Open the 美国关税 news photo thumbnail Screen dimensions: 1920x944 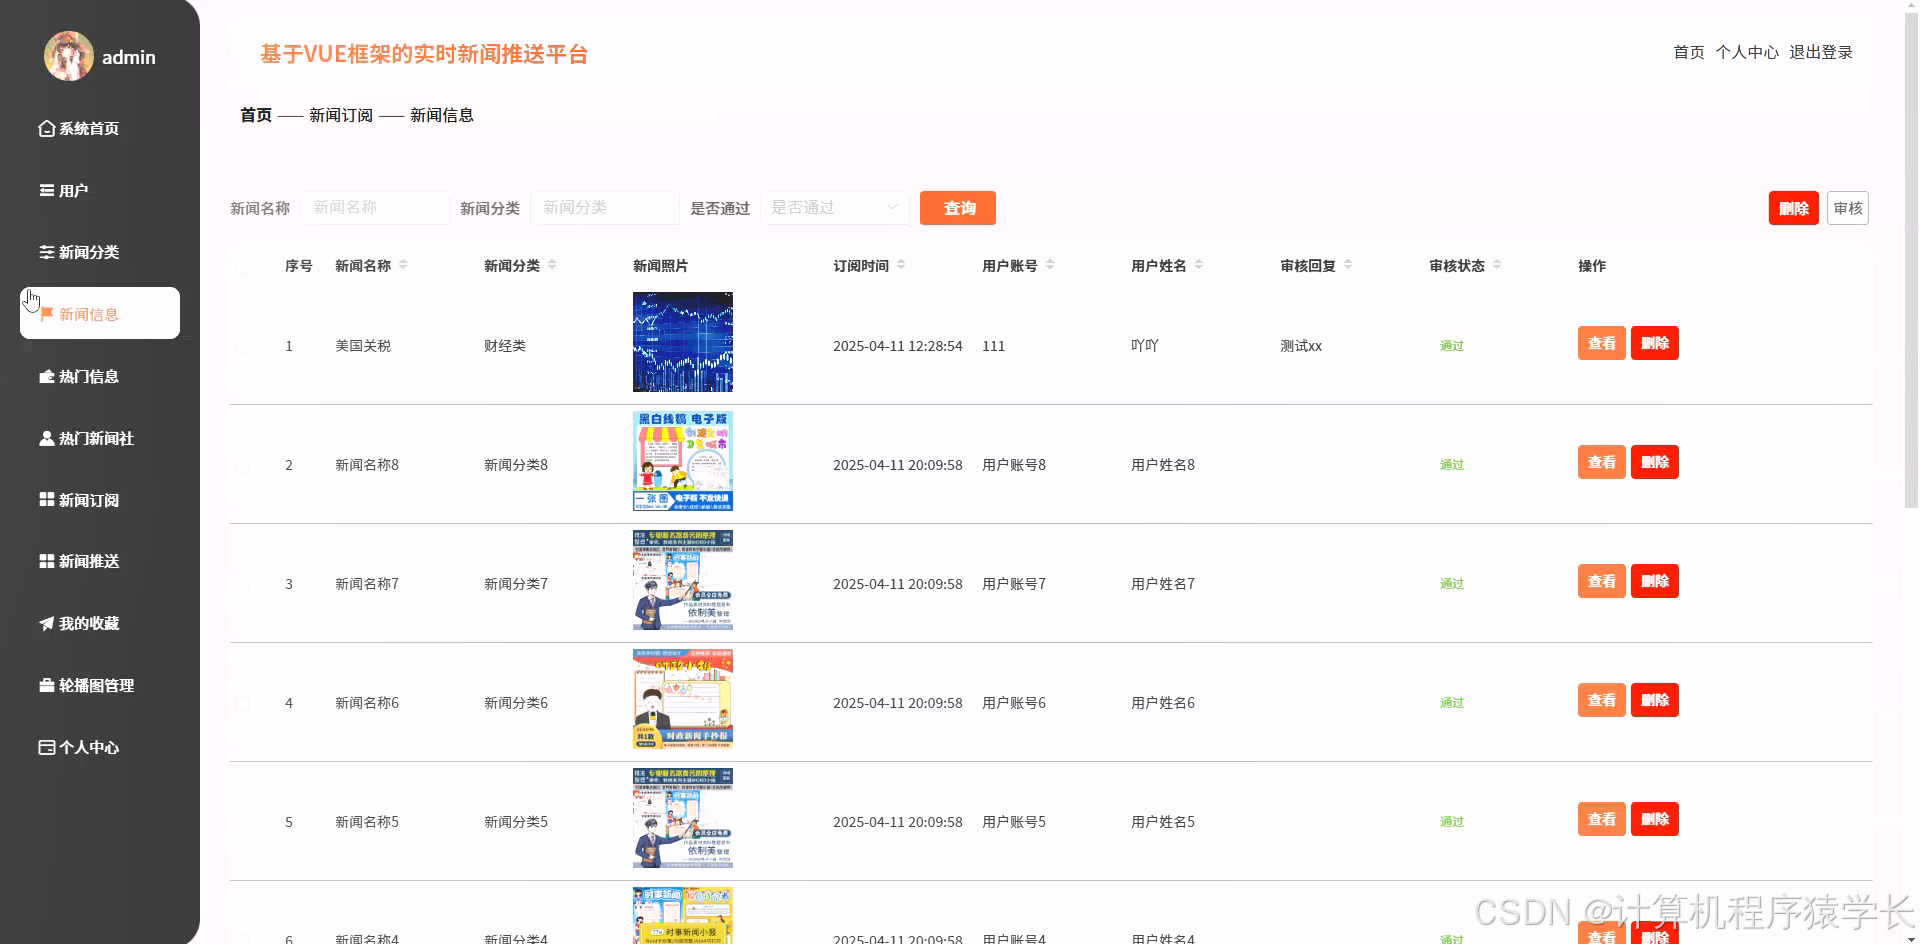point(682,342)
